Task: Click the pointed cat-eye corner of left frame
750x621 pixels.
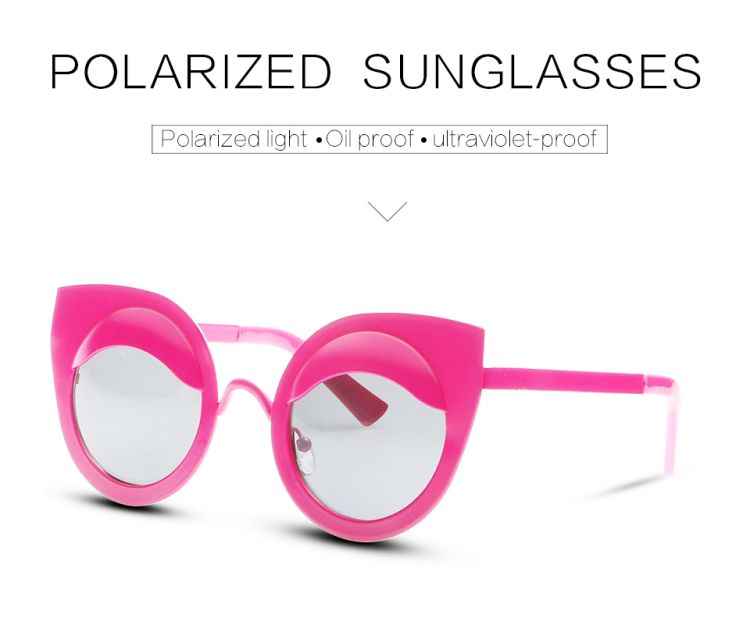Action: tap(67, 297)
